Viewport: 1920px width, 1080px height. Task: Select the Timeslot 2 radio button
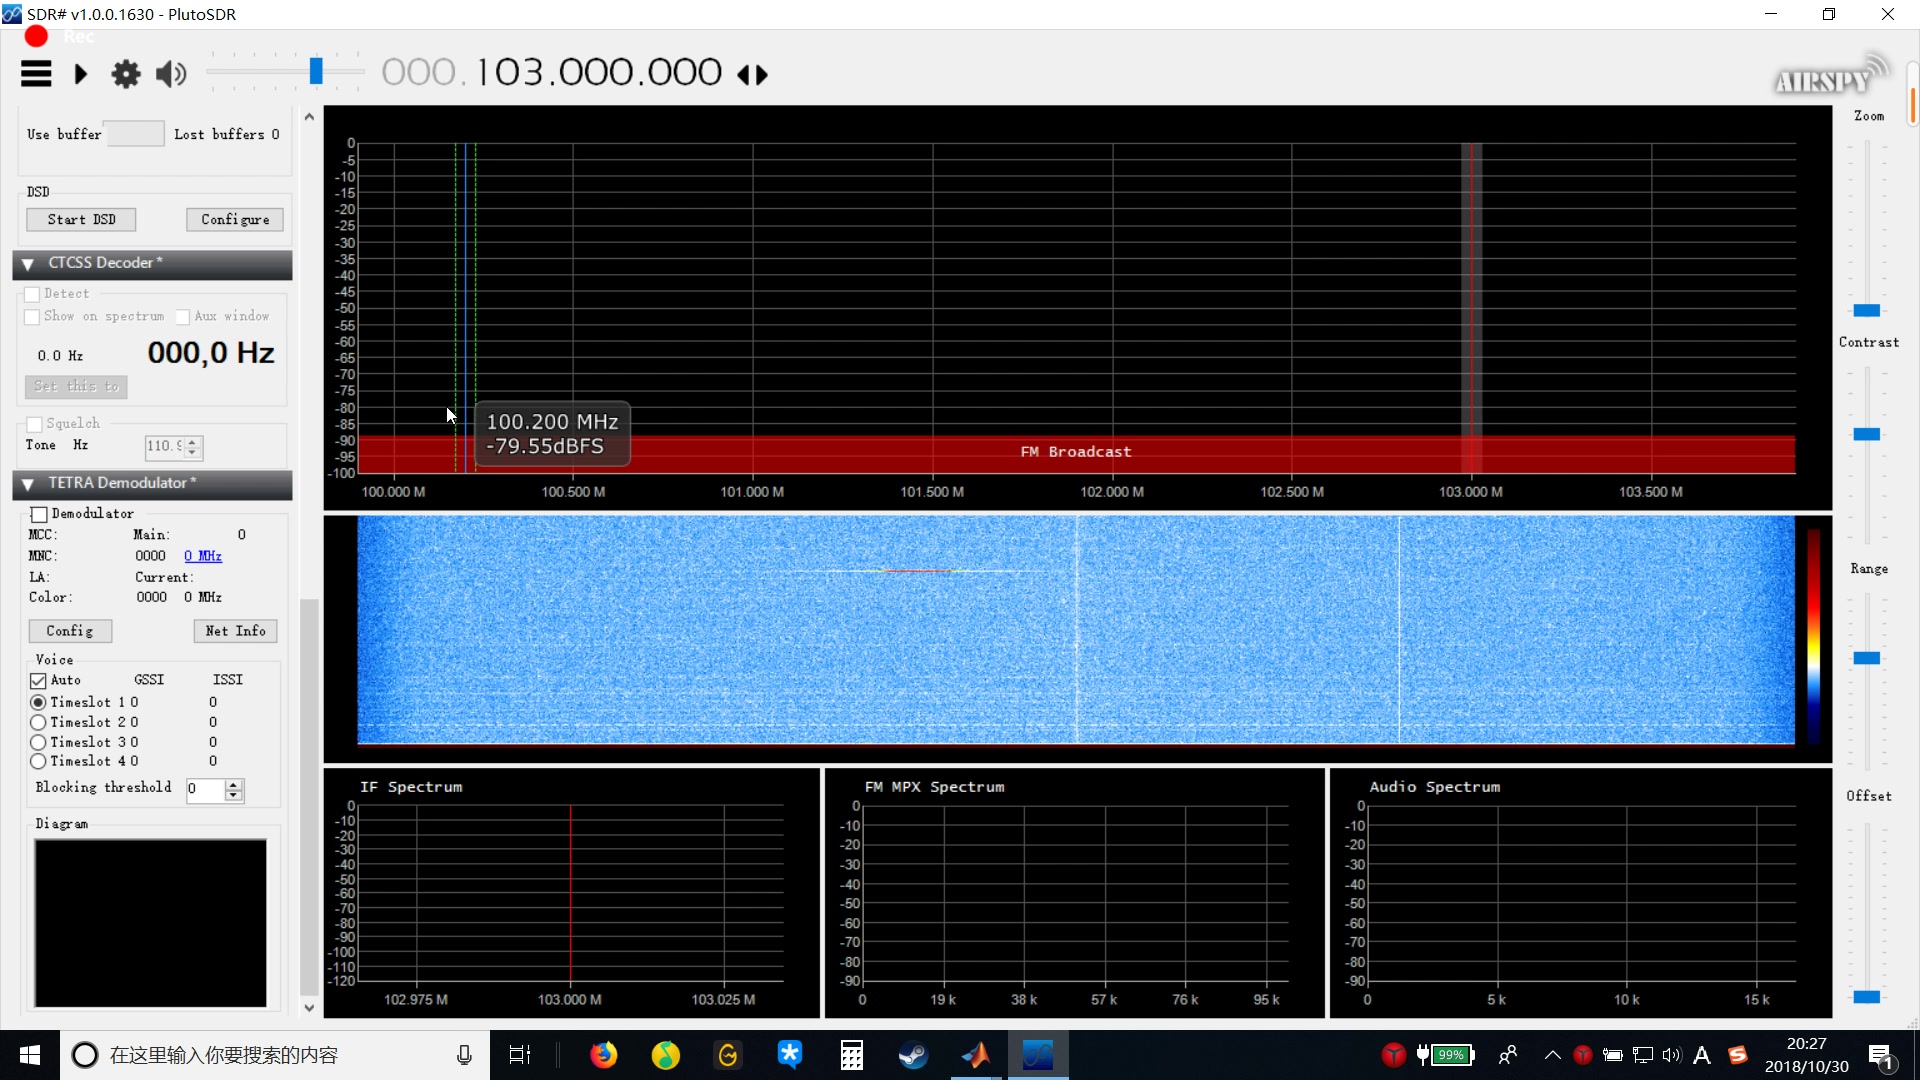click(x=38, y=721)
